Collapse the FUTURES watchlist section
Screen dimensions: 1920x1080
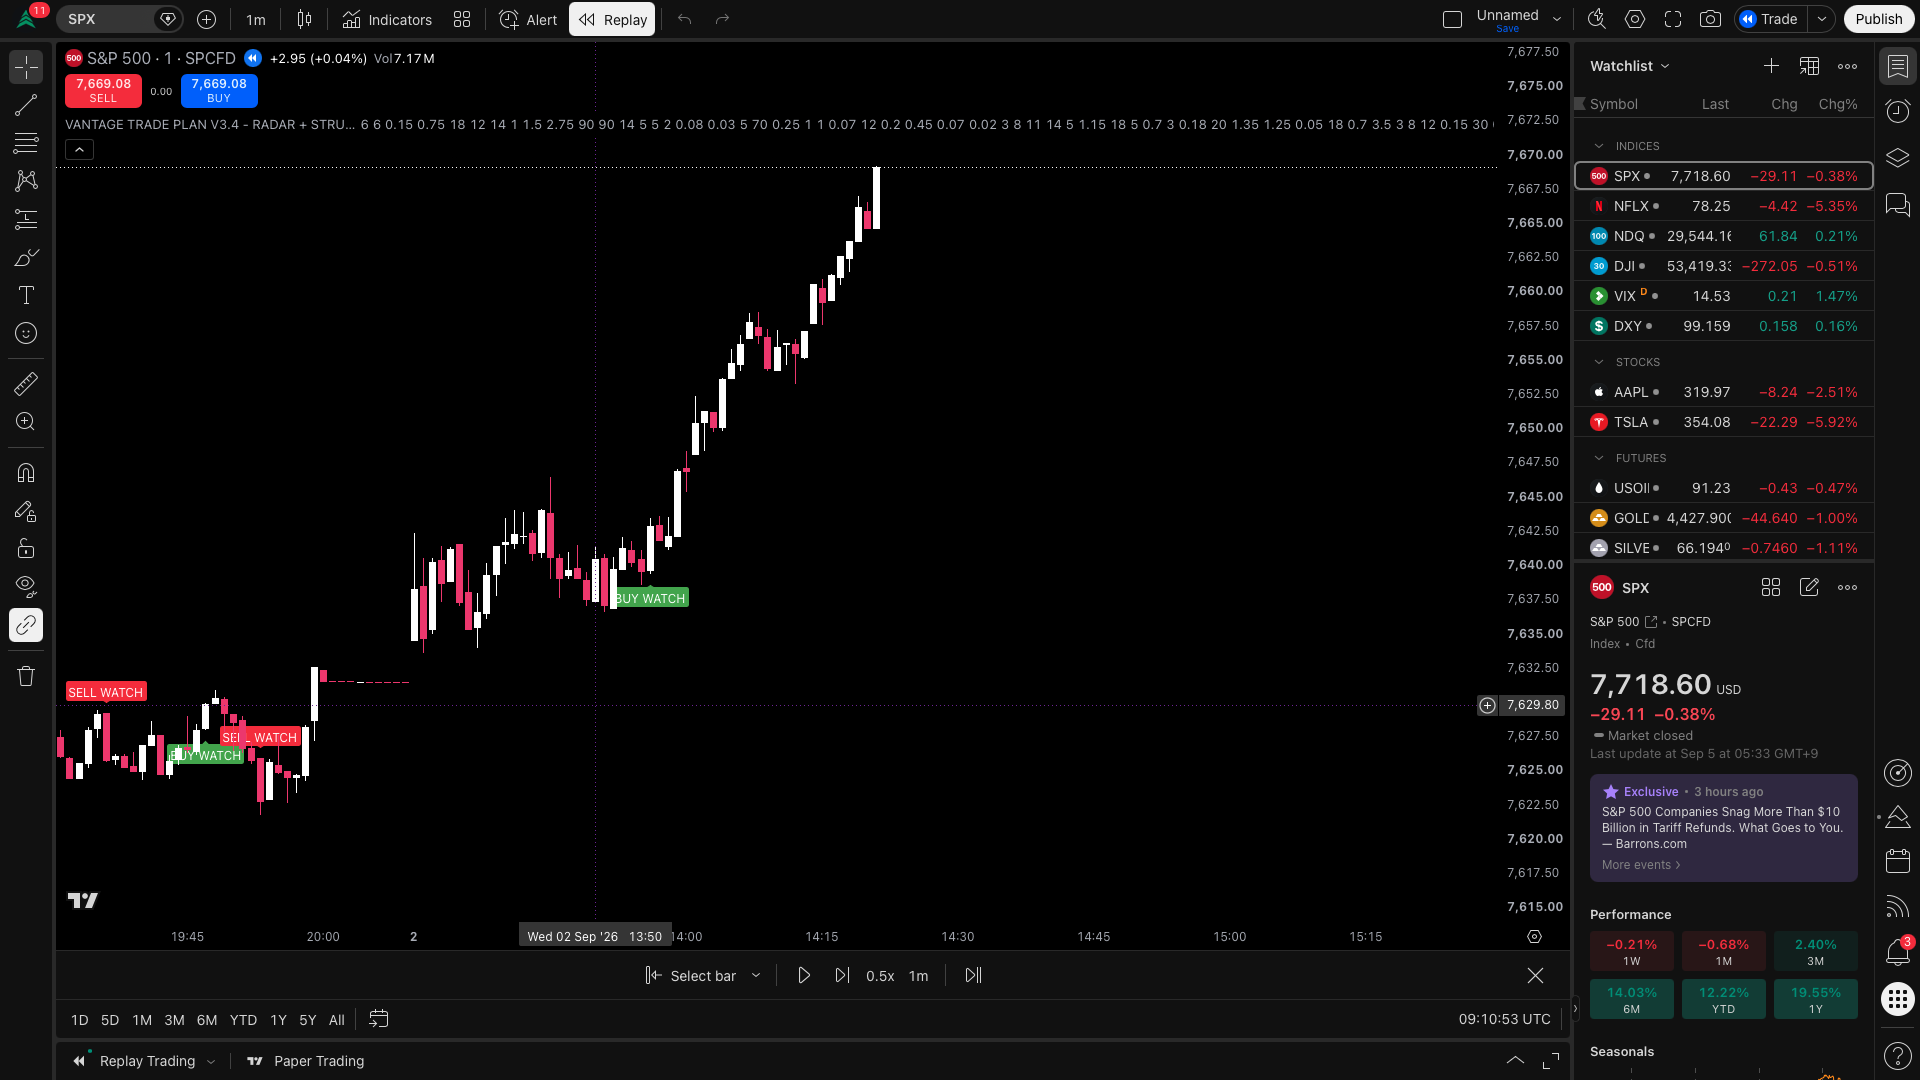(x=1599, y=458)
